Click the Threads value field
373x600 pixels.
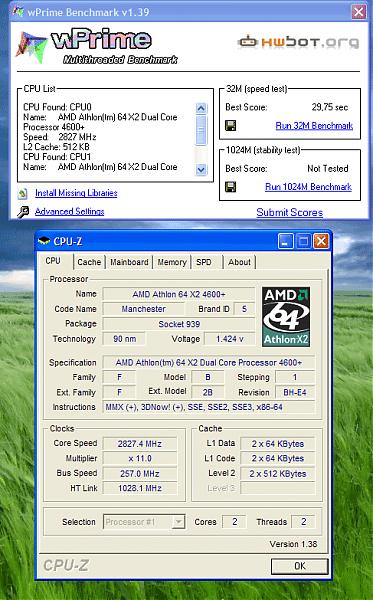[303, 522]
